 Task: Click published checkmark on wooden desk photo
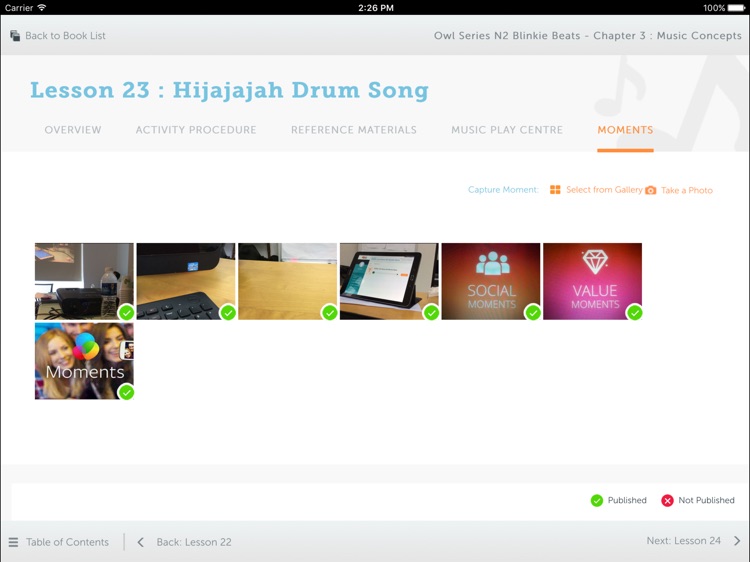(330, 313)
